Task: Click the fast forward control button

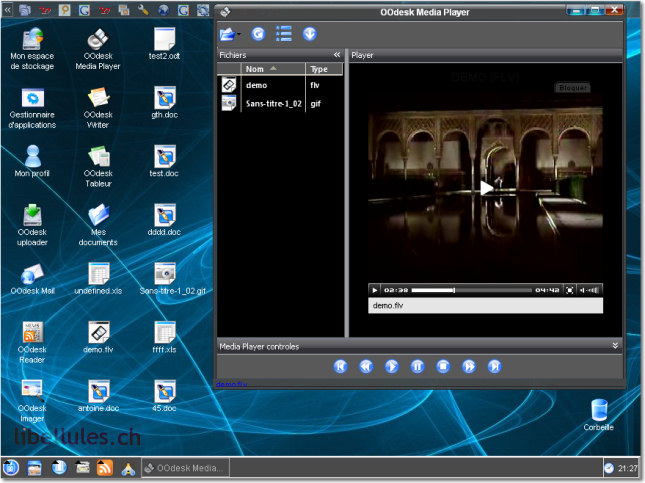Action: (x=469, y=366)
